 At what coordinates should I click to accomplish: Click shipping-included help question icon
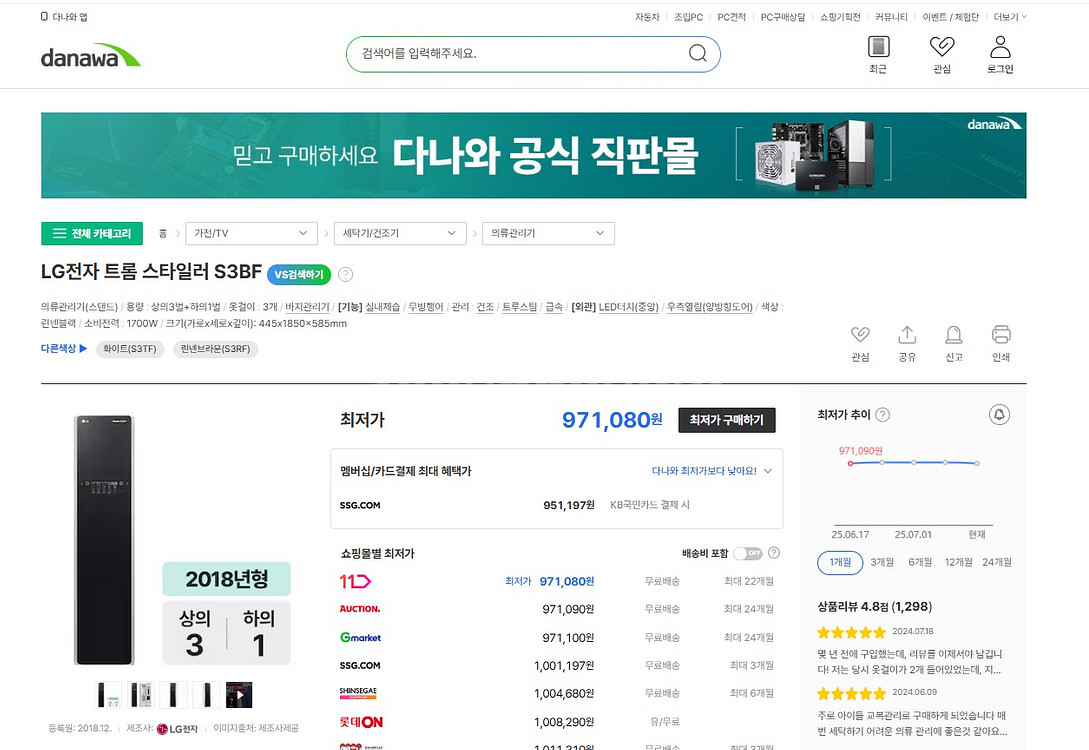click(774, 553)
